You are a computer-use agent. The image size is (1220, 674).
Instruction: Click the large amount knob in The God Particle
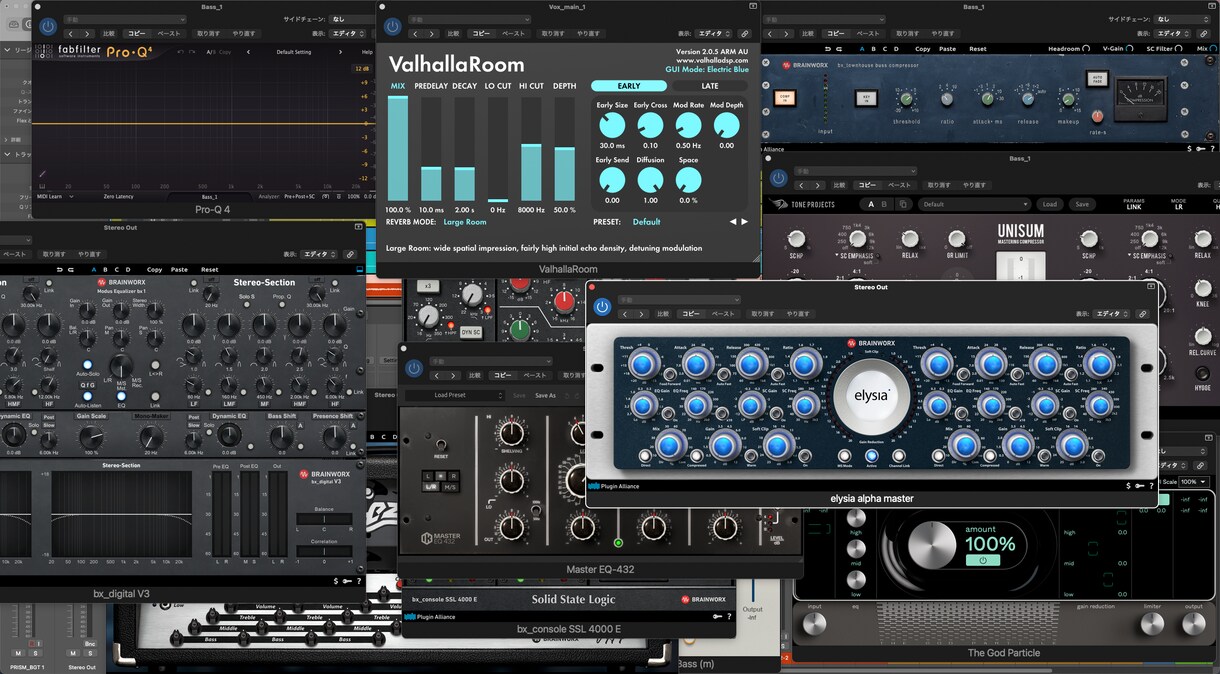point(932,545)
